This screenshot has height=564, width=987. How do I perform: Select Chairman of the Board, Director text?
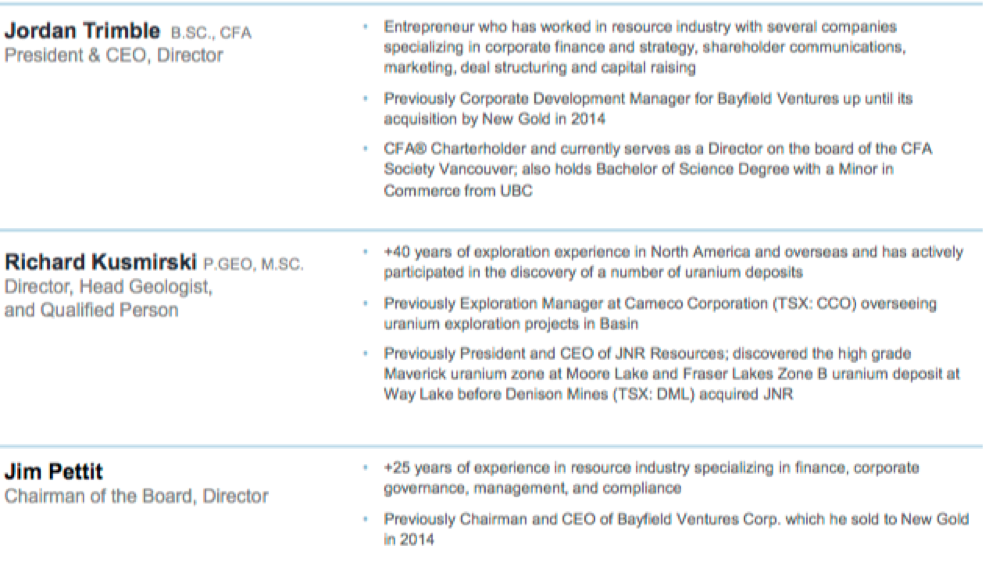click(137, 496)
